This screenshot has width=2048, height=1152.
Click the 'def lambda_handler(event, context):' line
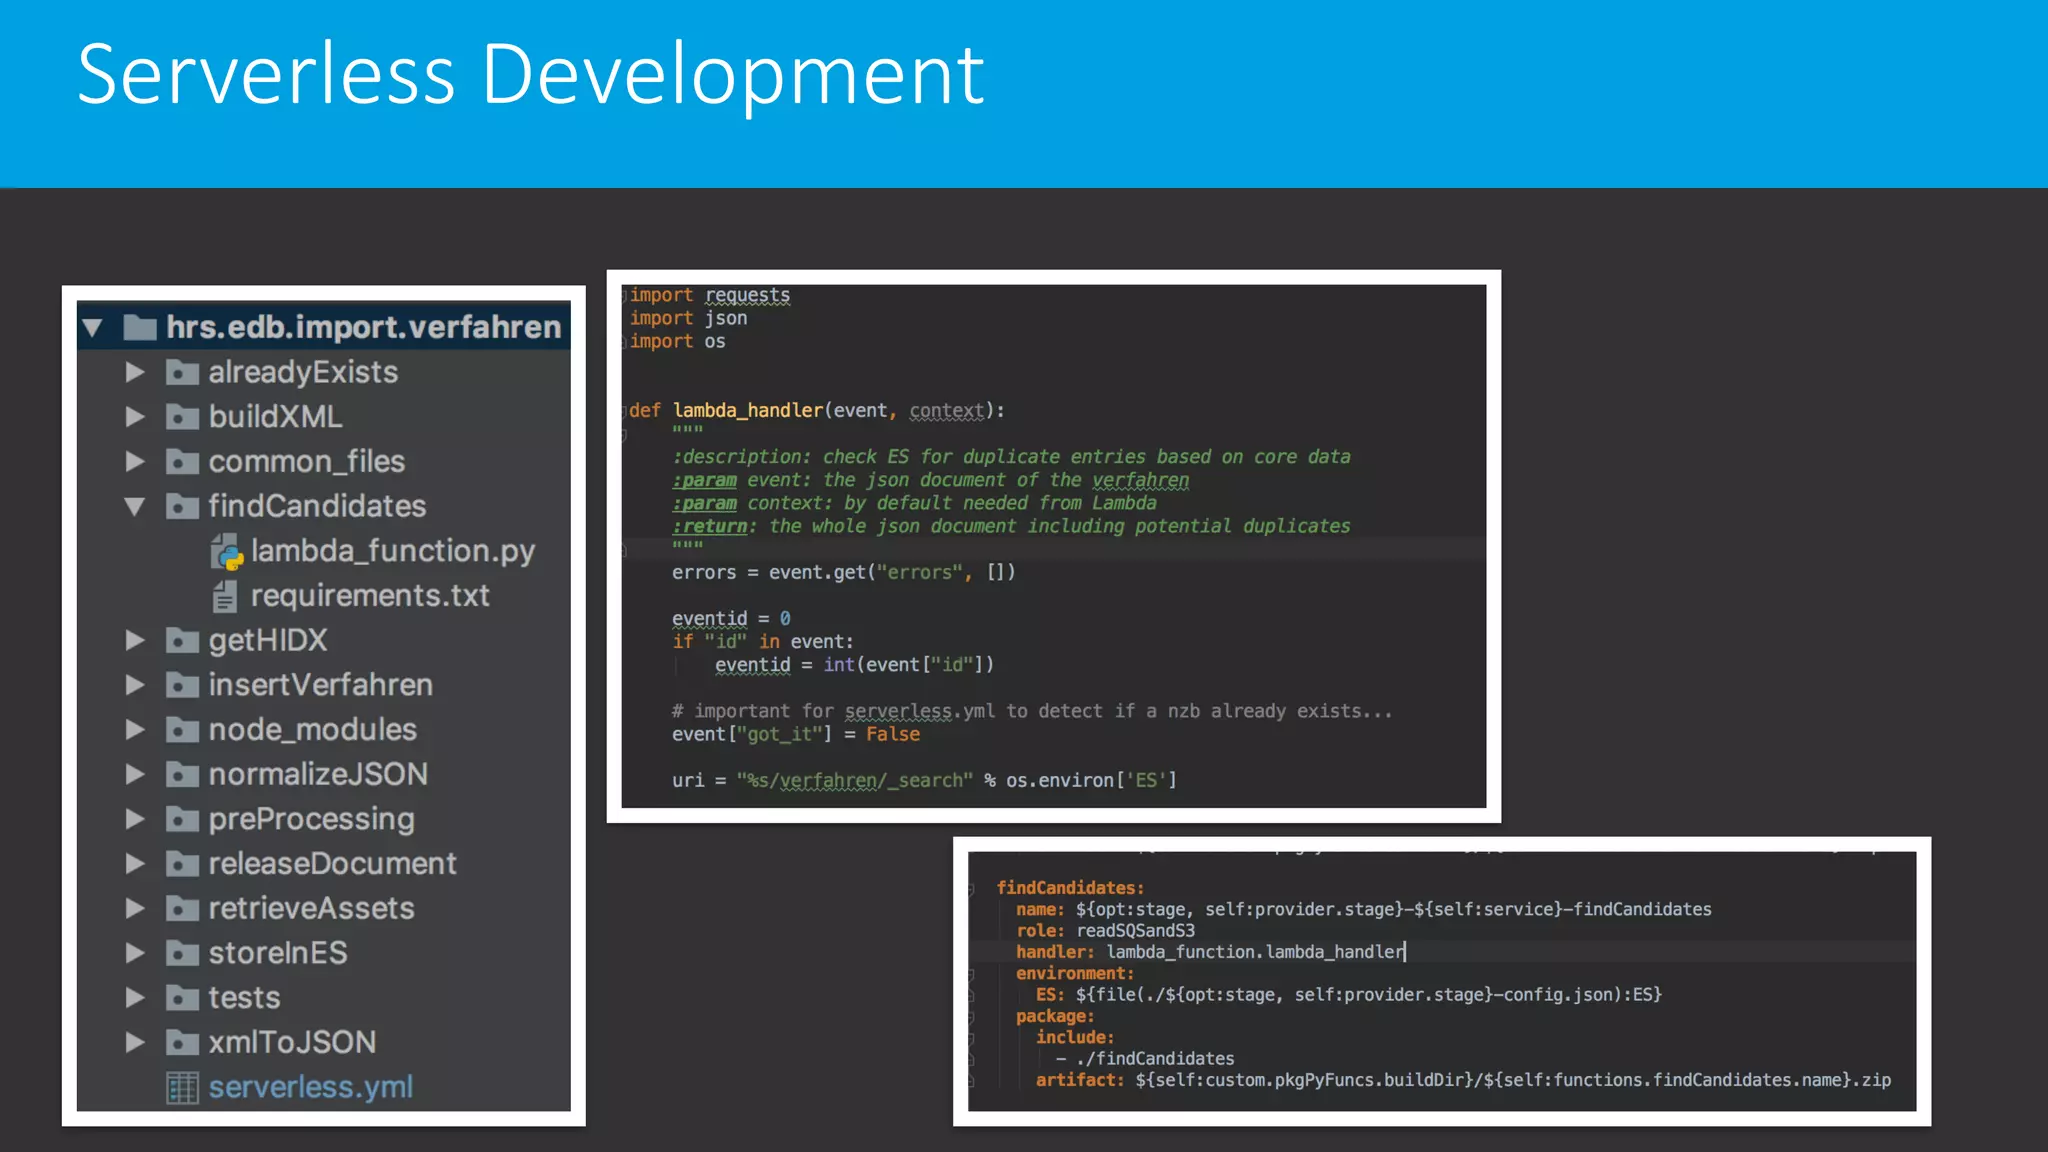point(816,410)
